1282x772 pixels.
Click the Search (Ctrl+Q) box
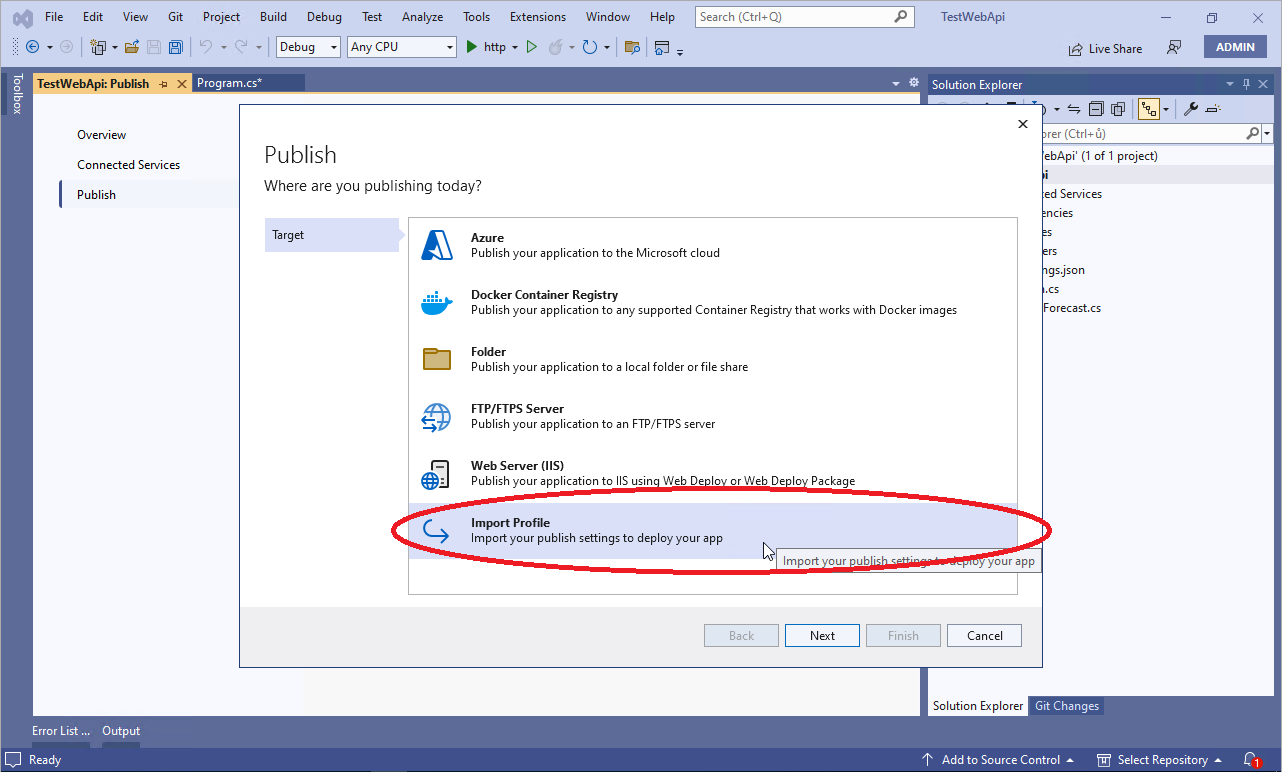tap(805, 17)
